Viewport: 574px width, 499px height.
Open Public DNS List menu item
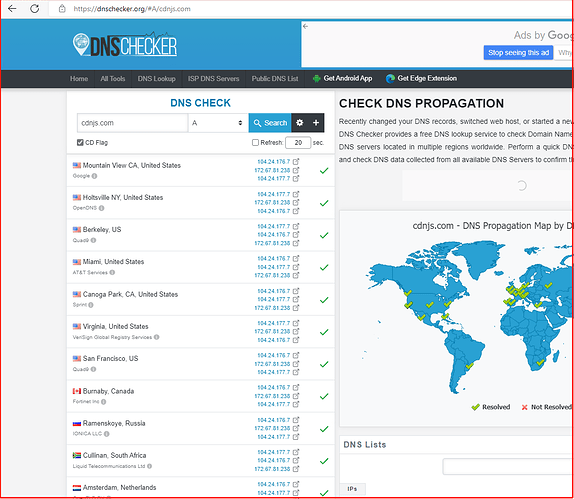pyautogui.click(x=275, y=79)
